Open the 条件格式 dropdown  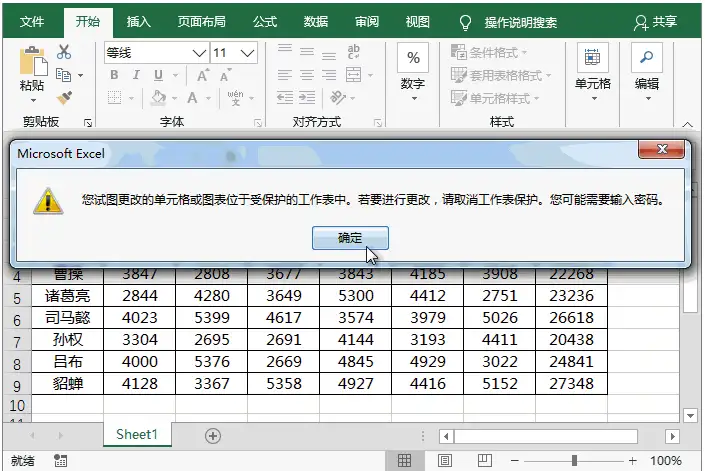(x=489, y=52)
